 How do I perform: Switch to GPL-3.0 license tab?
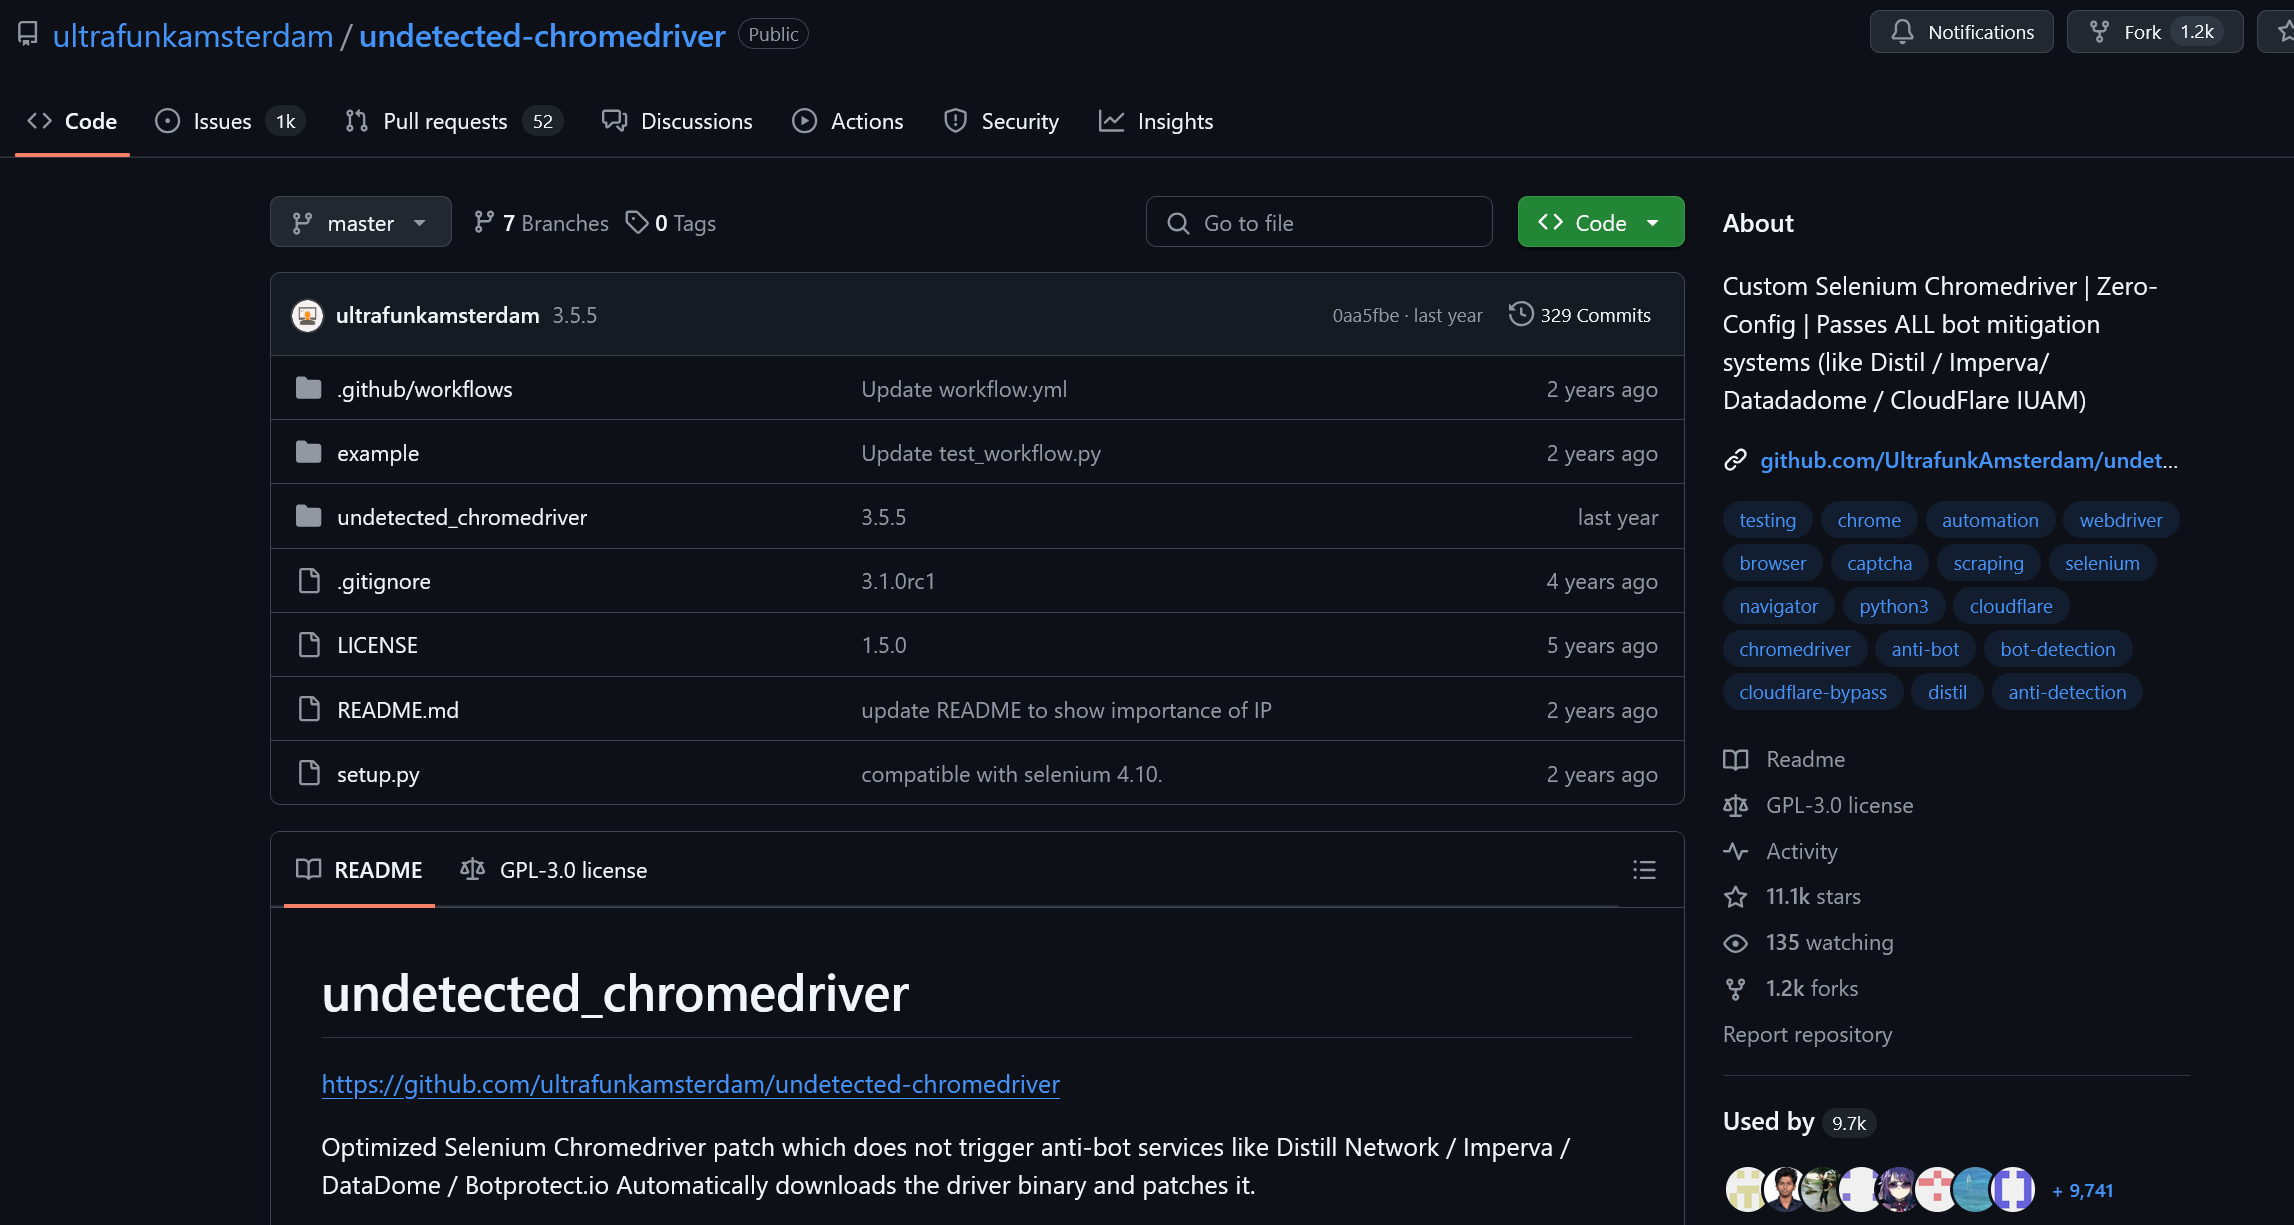click(x=553, y=869)
